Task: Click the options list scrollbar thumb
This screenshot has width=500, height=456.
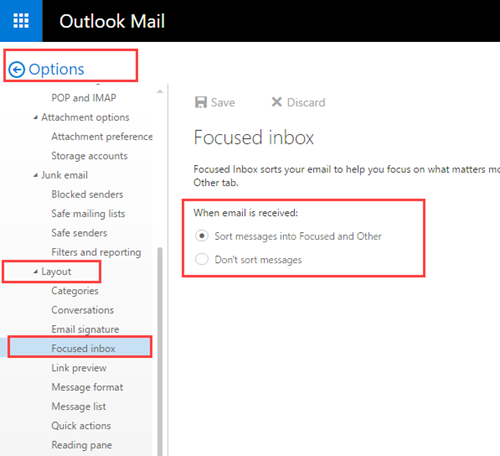Action: tap(160, 350)
